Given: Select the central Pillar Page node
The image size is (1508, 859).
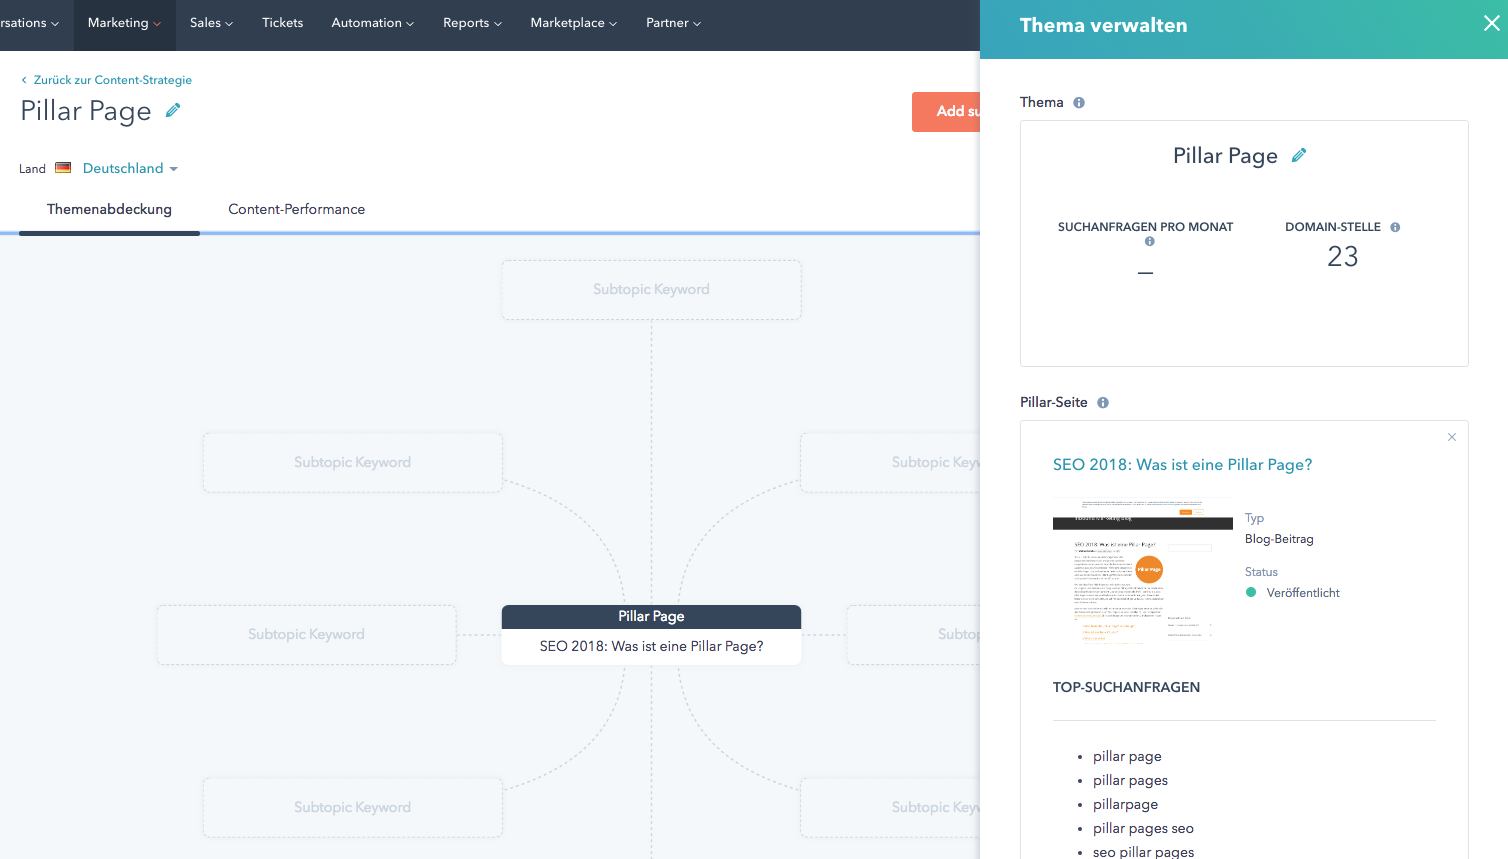Looking at the screenshot, I should point(651,635).
